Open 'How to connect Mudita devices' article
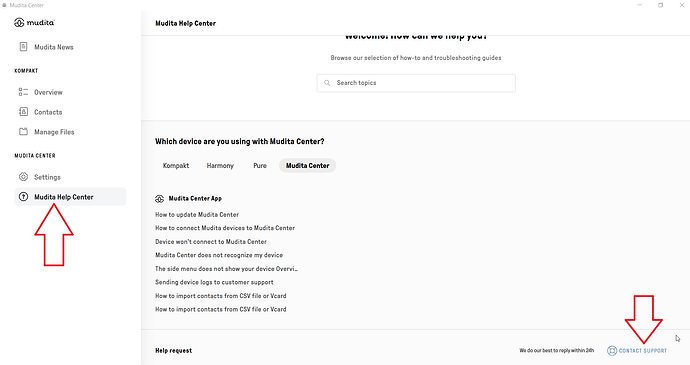The width and height of the screenshot is (690, 365). pyautogui.click(x=225, y=228)
